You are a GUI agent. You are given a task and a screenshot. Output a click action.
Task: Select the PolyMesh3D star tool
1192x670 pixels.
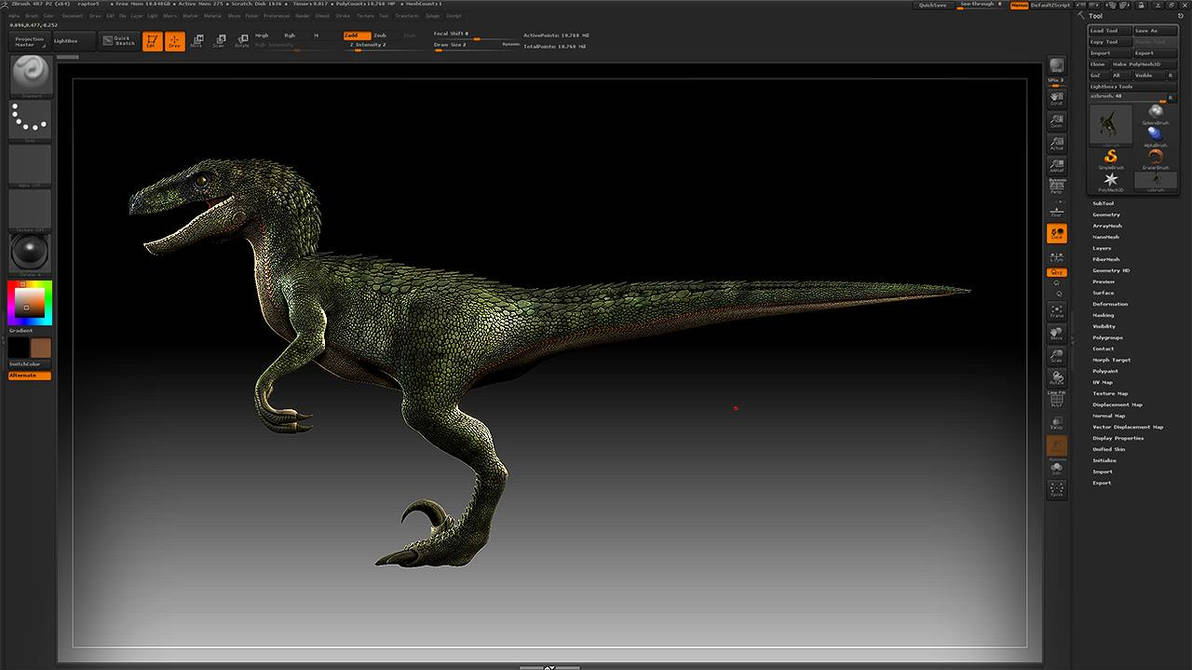[1111, 178]
